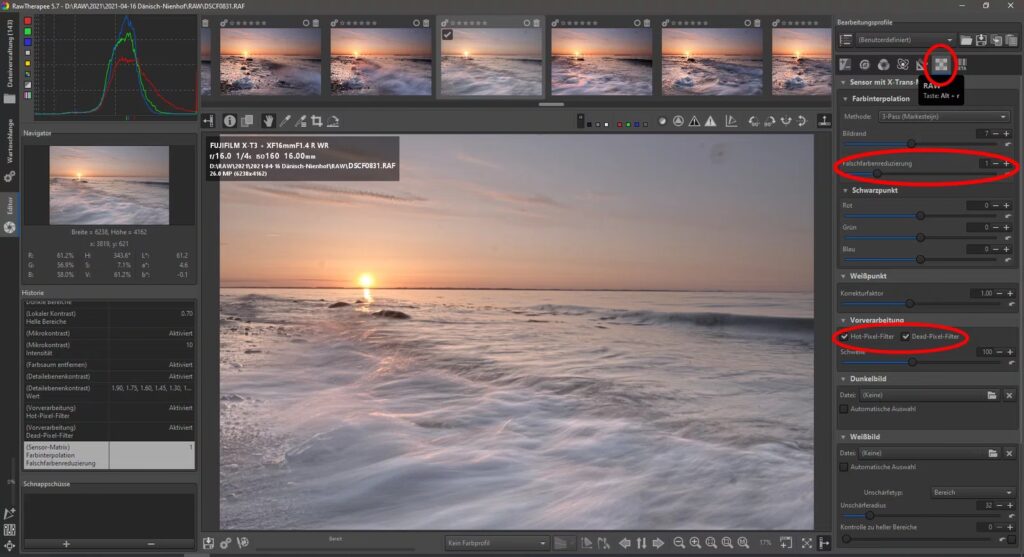
Task: Disable the Dead-Pixel-Filter checkbox
Action: tap(907, 337)
